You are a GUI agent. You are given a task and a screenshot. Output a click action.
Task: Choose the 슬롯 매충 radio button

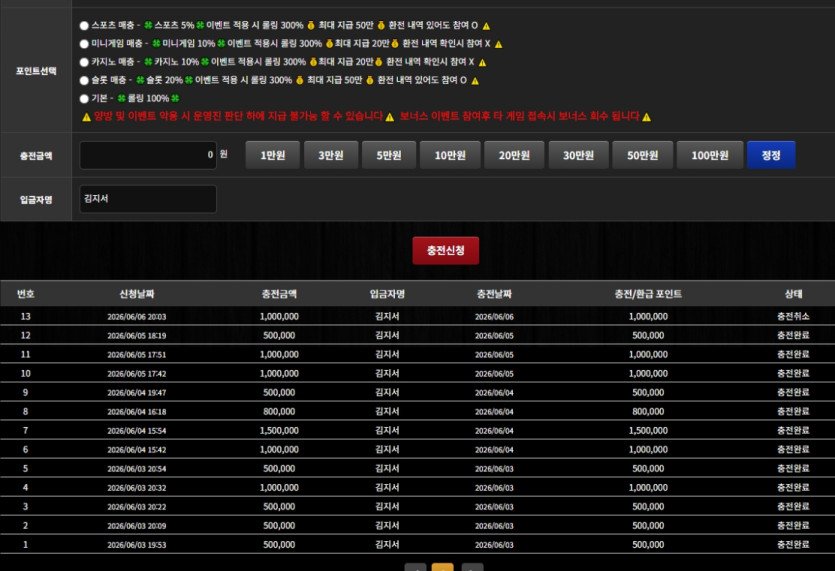pos(84,80)
